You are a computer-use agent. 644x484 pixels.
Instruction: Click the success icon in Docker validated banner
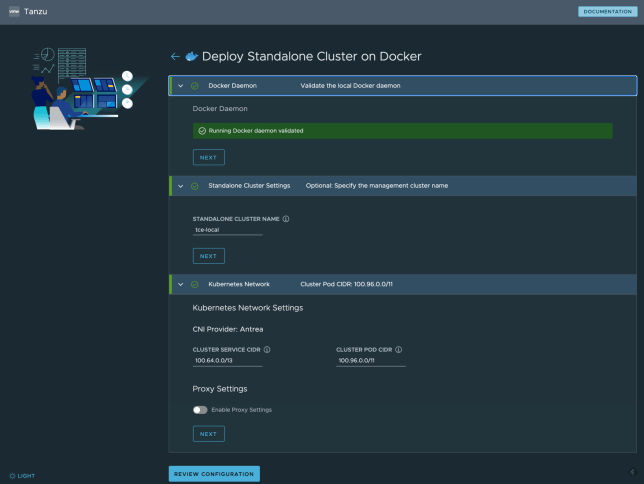pyautogui.click(x=202, y=131)
